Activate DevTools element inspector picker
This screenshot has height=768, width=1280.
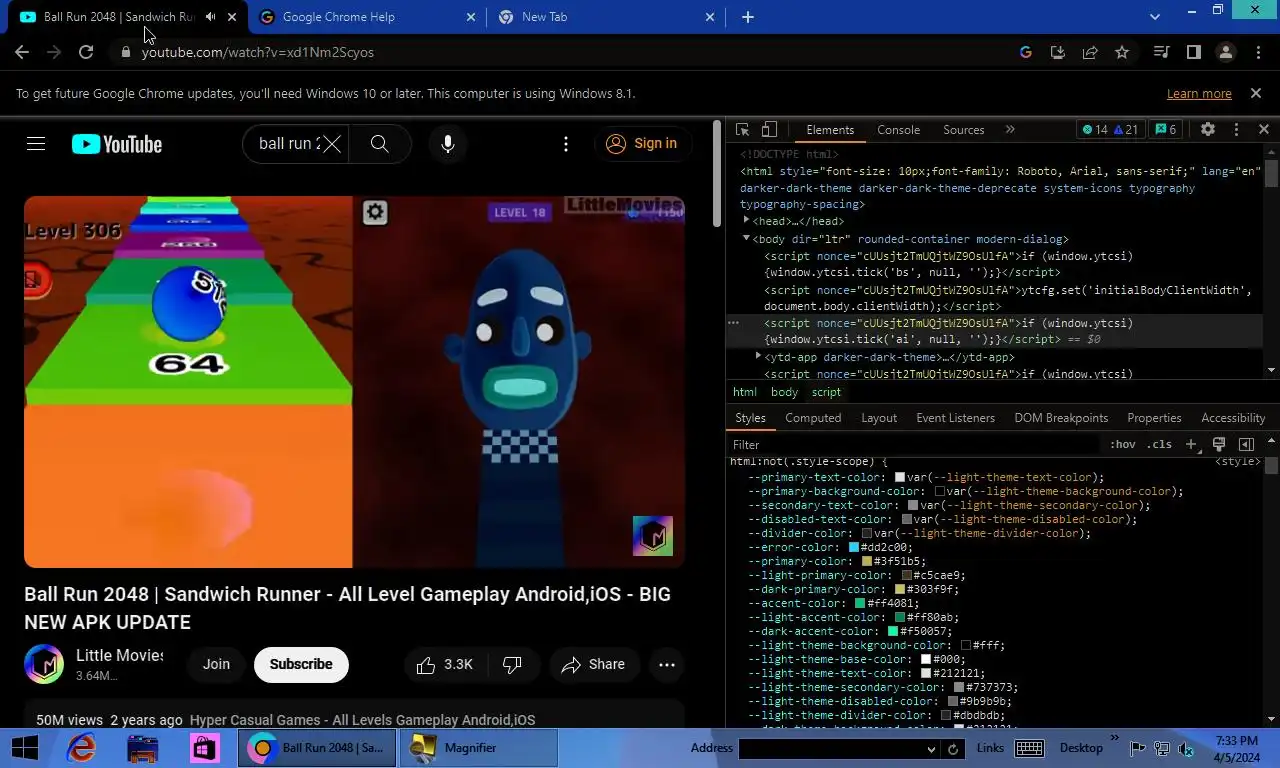tap(742, 130)
